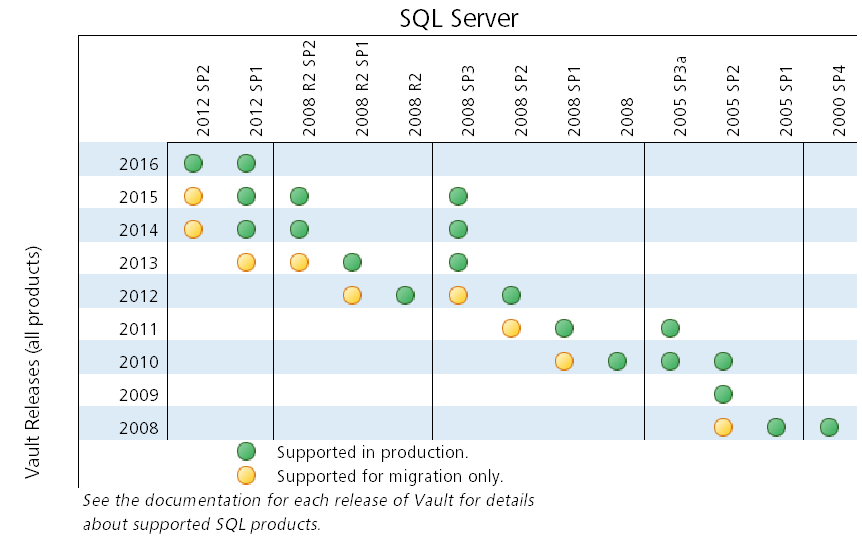862x557 pixels.
Task: Click green dot in 2010 row, SQL 2008 column
Action: [x=617, y=361]
